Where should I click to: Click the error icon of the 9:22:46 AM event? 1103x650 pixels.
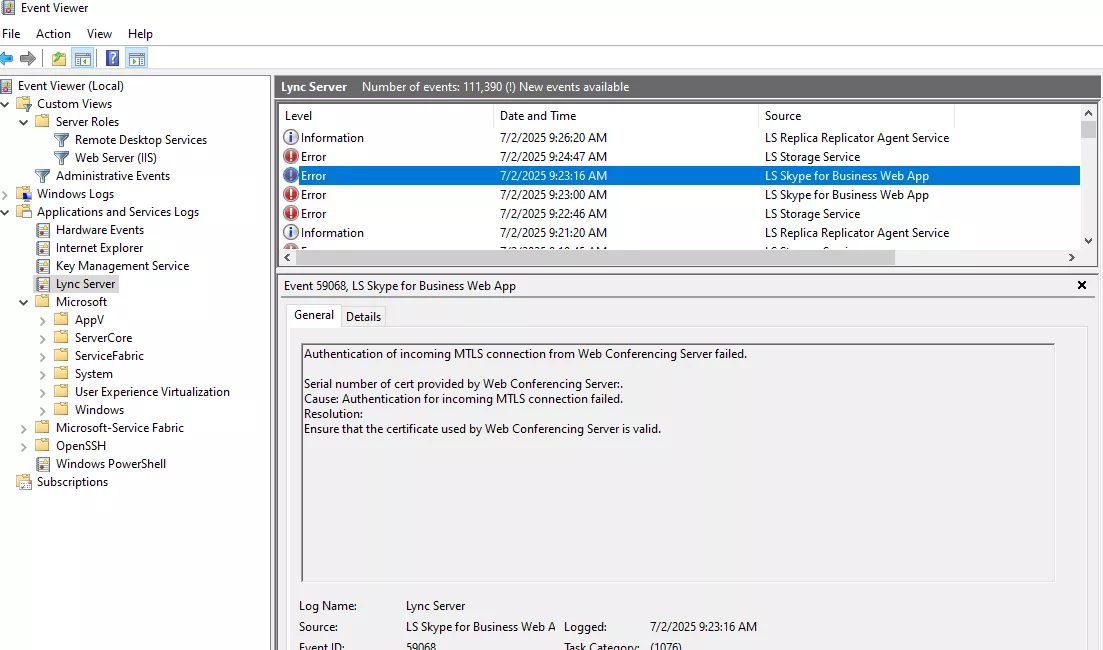click(291, 213)
